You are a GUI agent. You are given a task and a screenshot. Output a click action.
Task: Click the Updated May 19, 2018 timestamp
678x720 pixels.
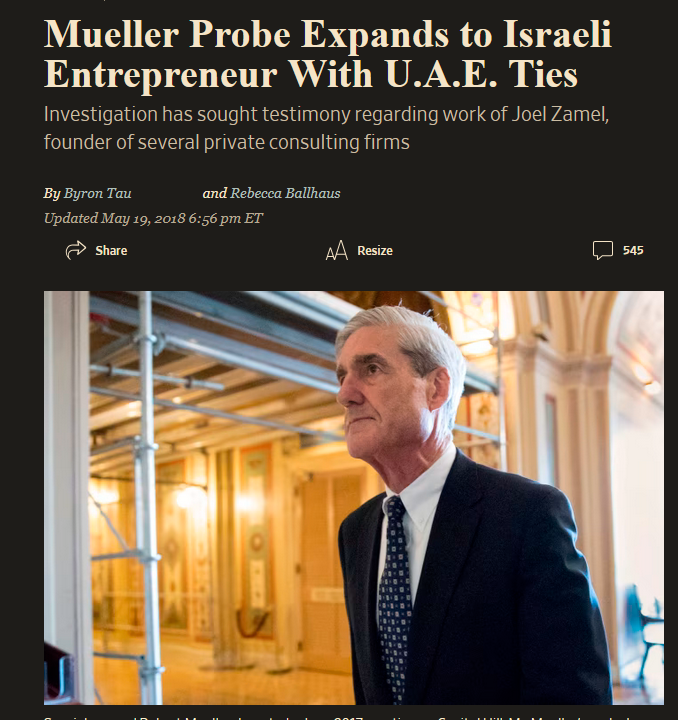click(x=153, y=218)
